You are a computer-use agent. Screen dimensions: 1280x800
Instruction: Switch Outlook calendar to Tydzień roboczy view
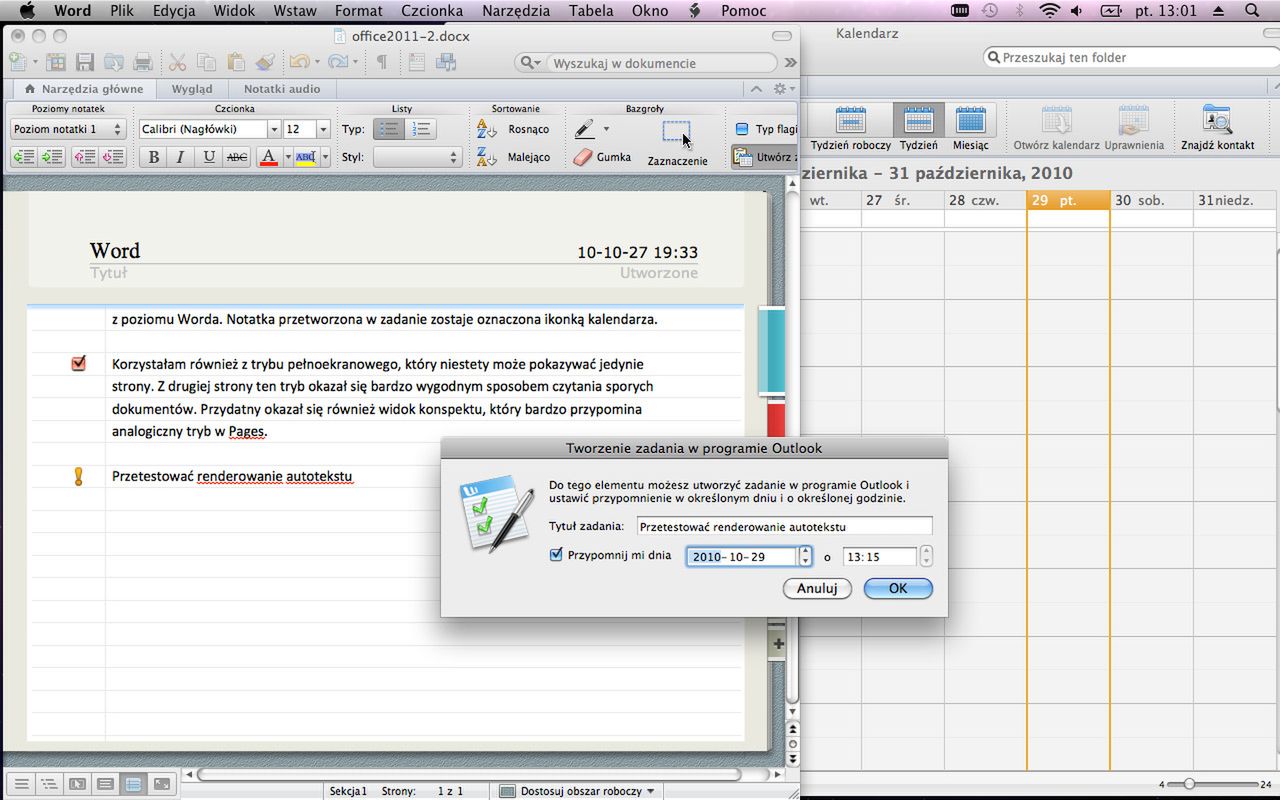click(x=851, y=129)
